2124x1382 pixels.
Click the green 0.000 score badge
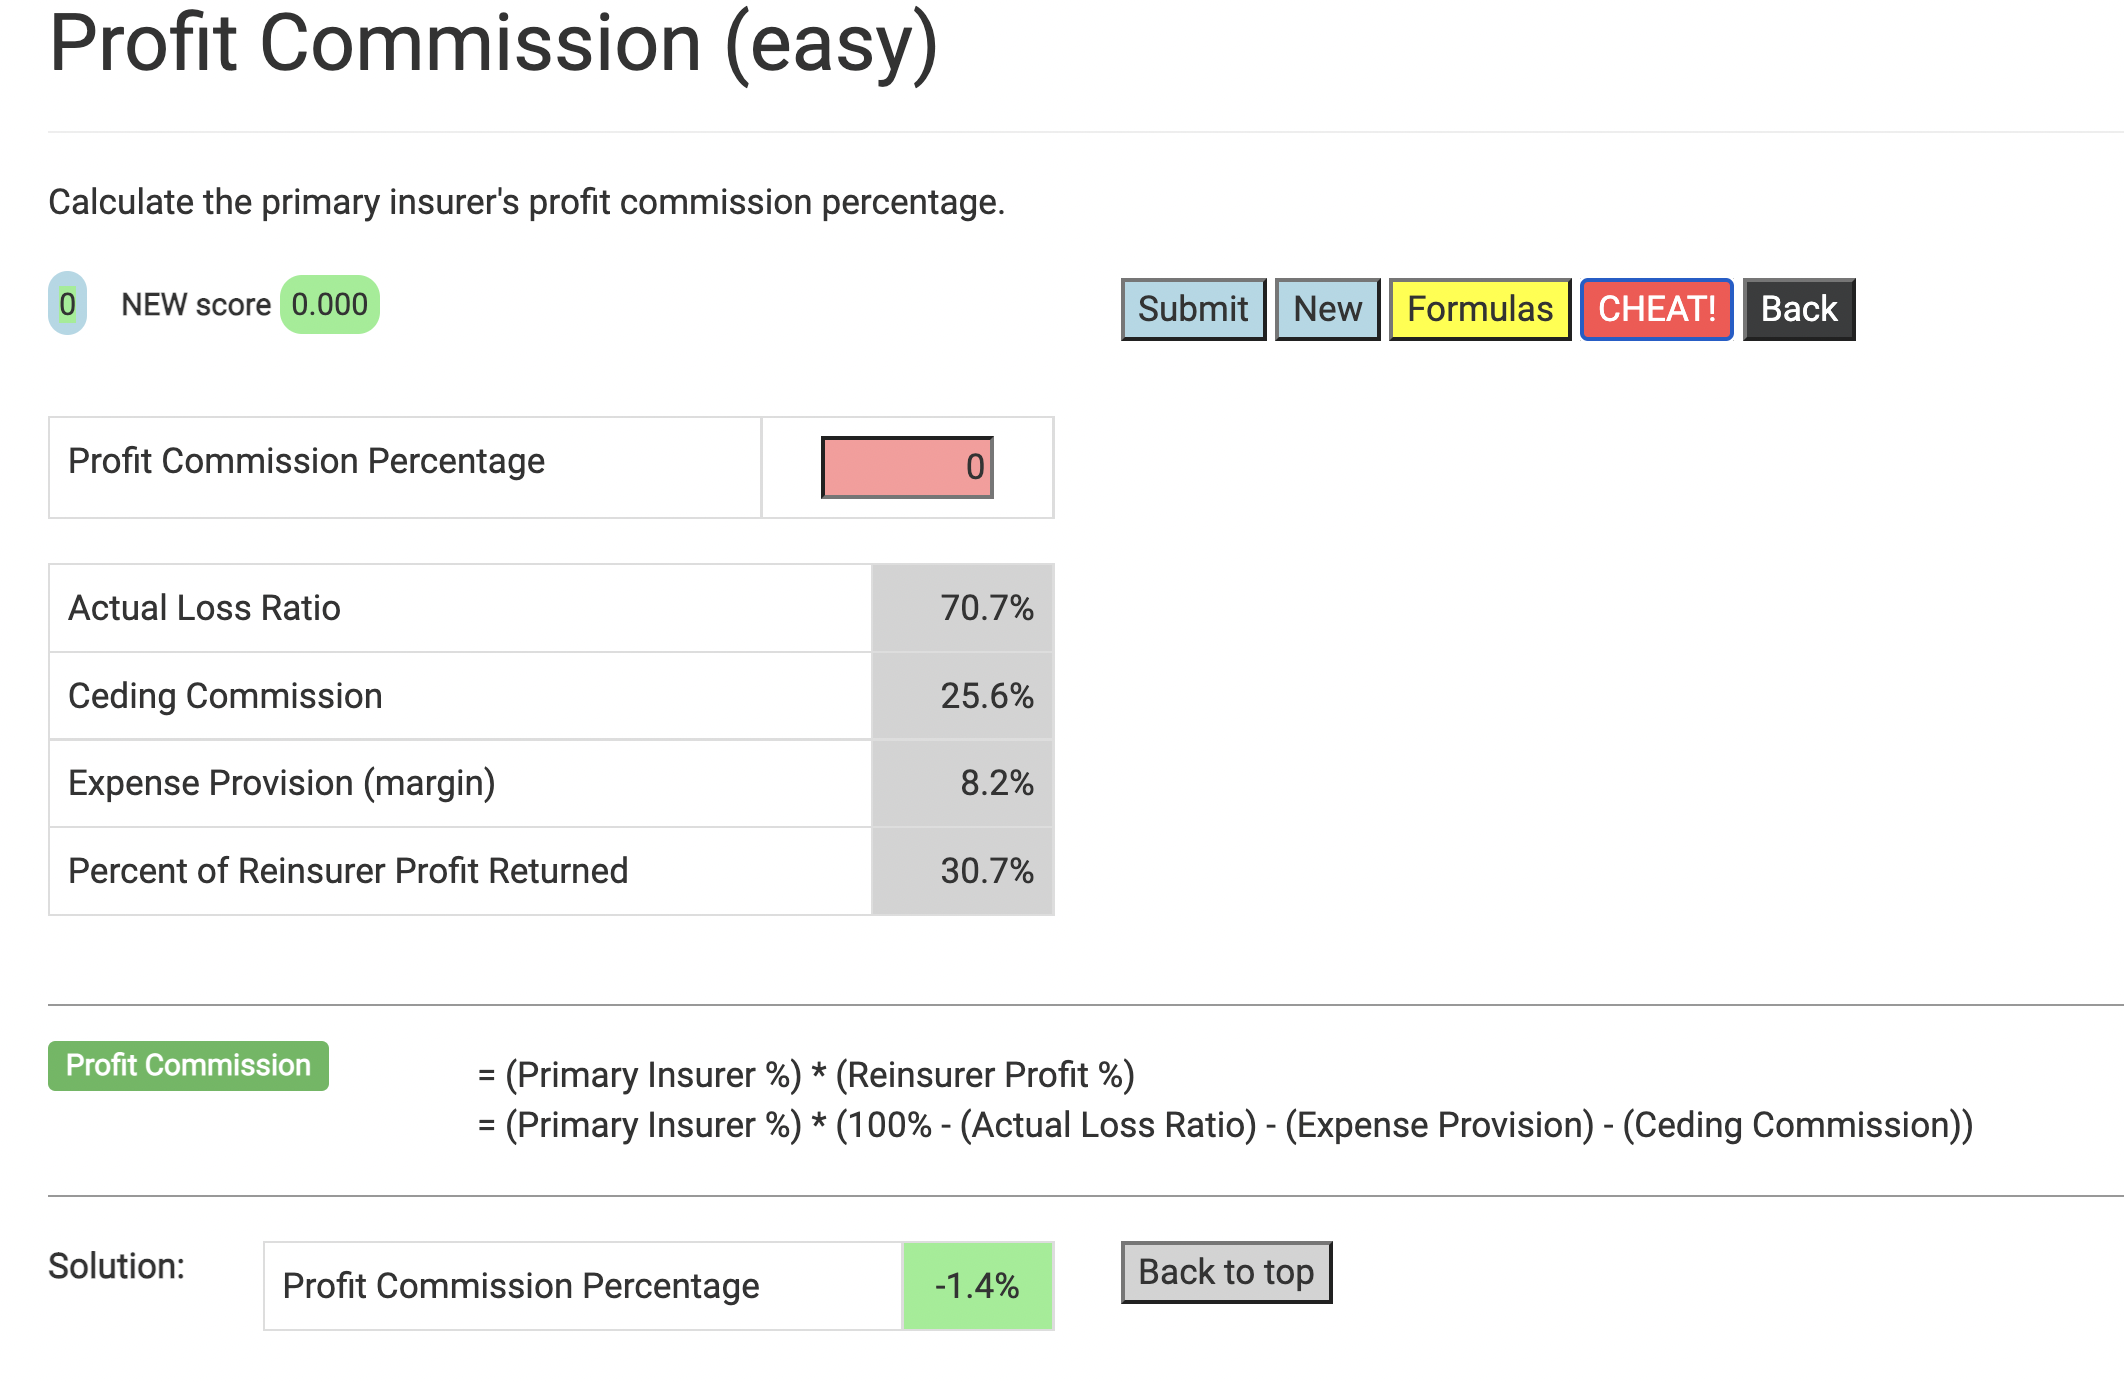tap(329, 304)
